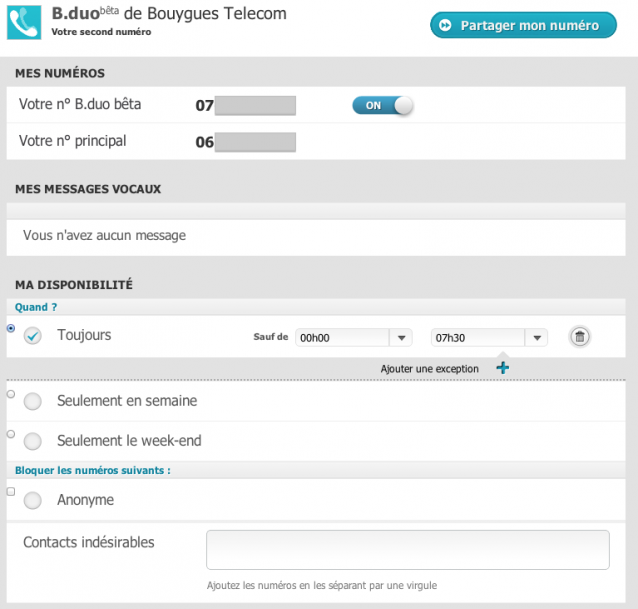Check the Anonyme blocking checkbox

click(x=11, y=492)
